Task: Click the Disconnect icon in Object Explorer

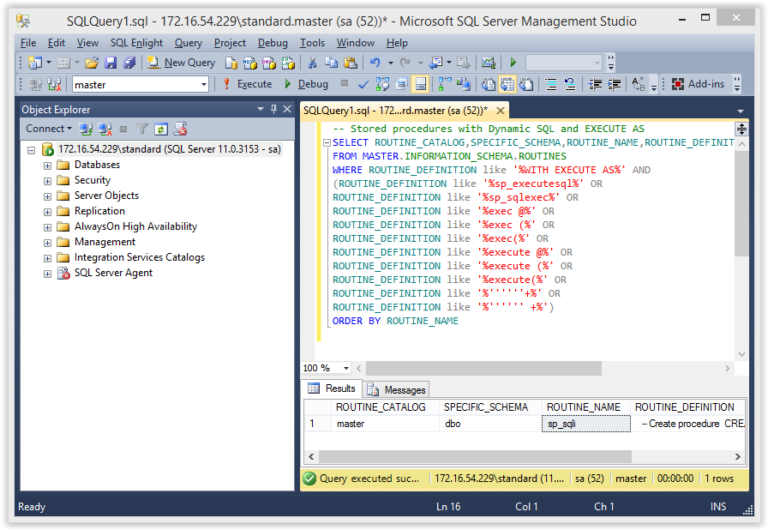Action: coord(103,129)
